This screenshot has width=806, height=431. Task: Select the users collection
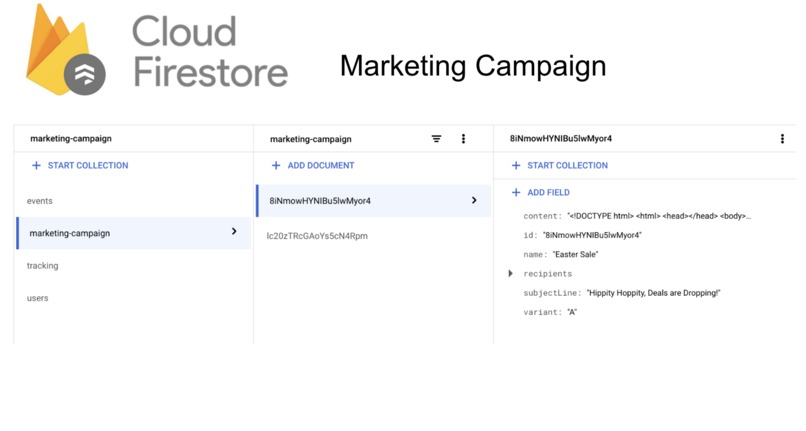38,298
